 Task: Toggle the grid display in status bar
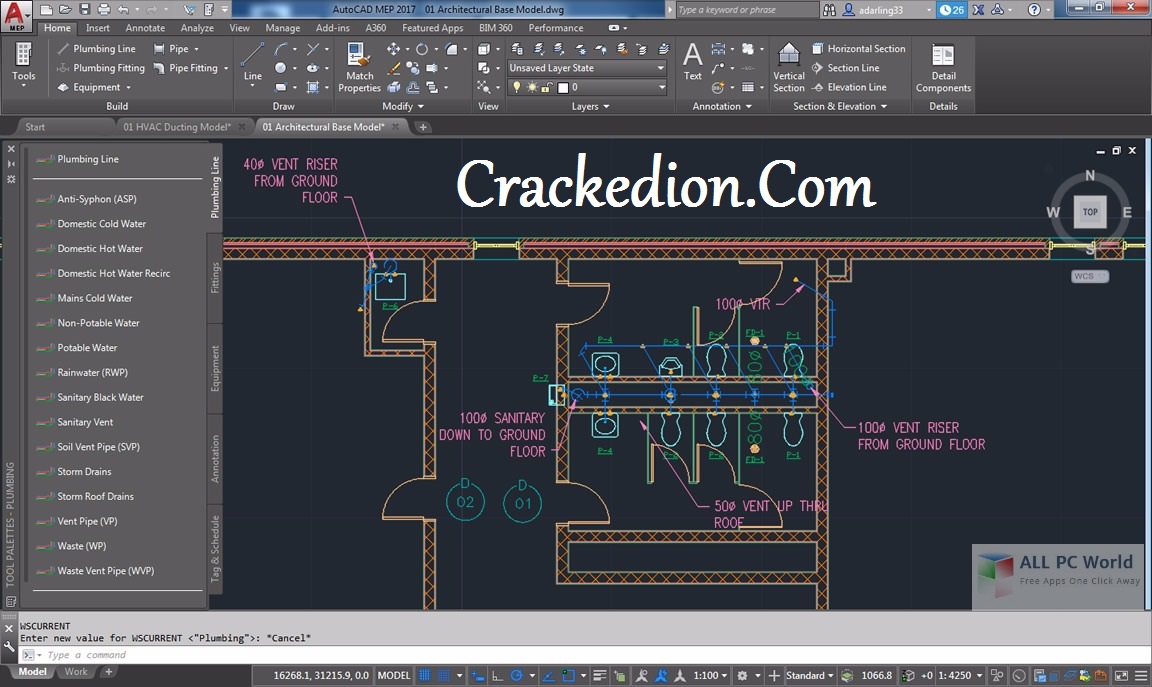[425, 675]
